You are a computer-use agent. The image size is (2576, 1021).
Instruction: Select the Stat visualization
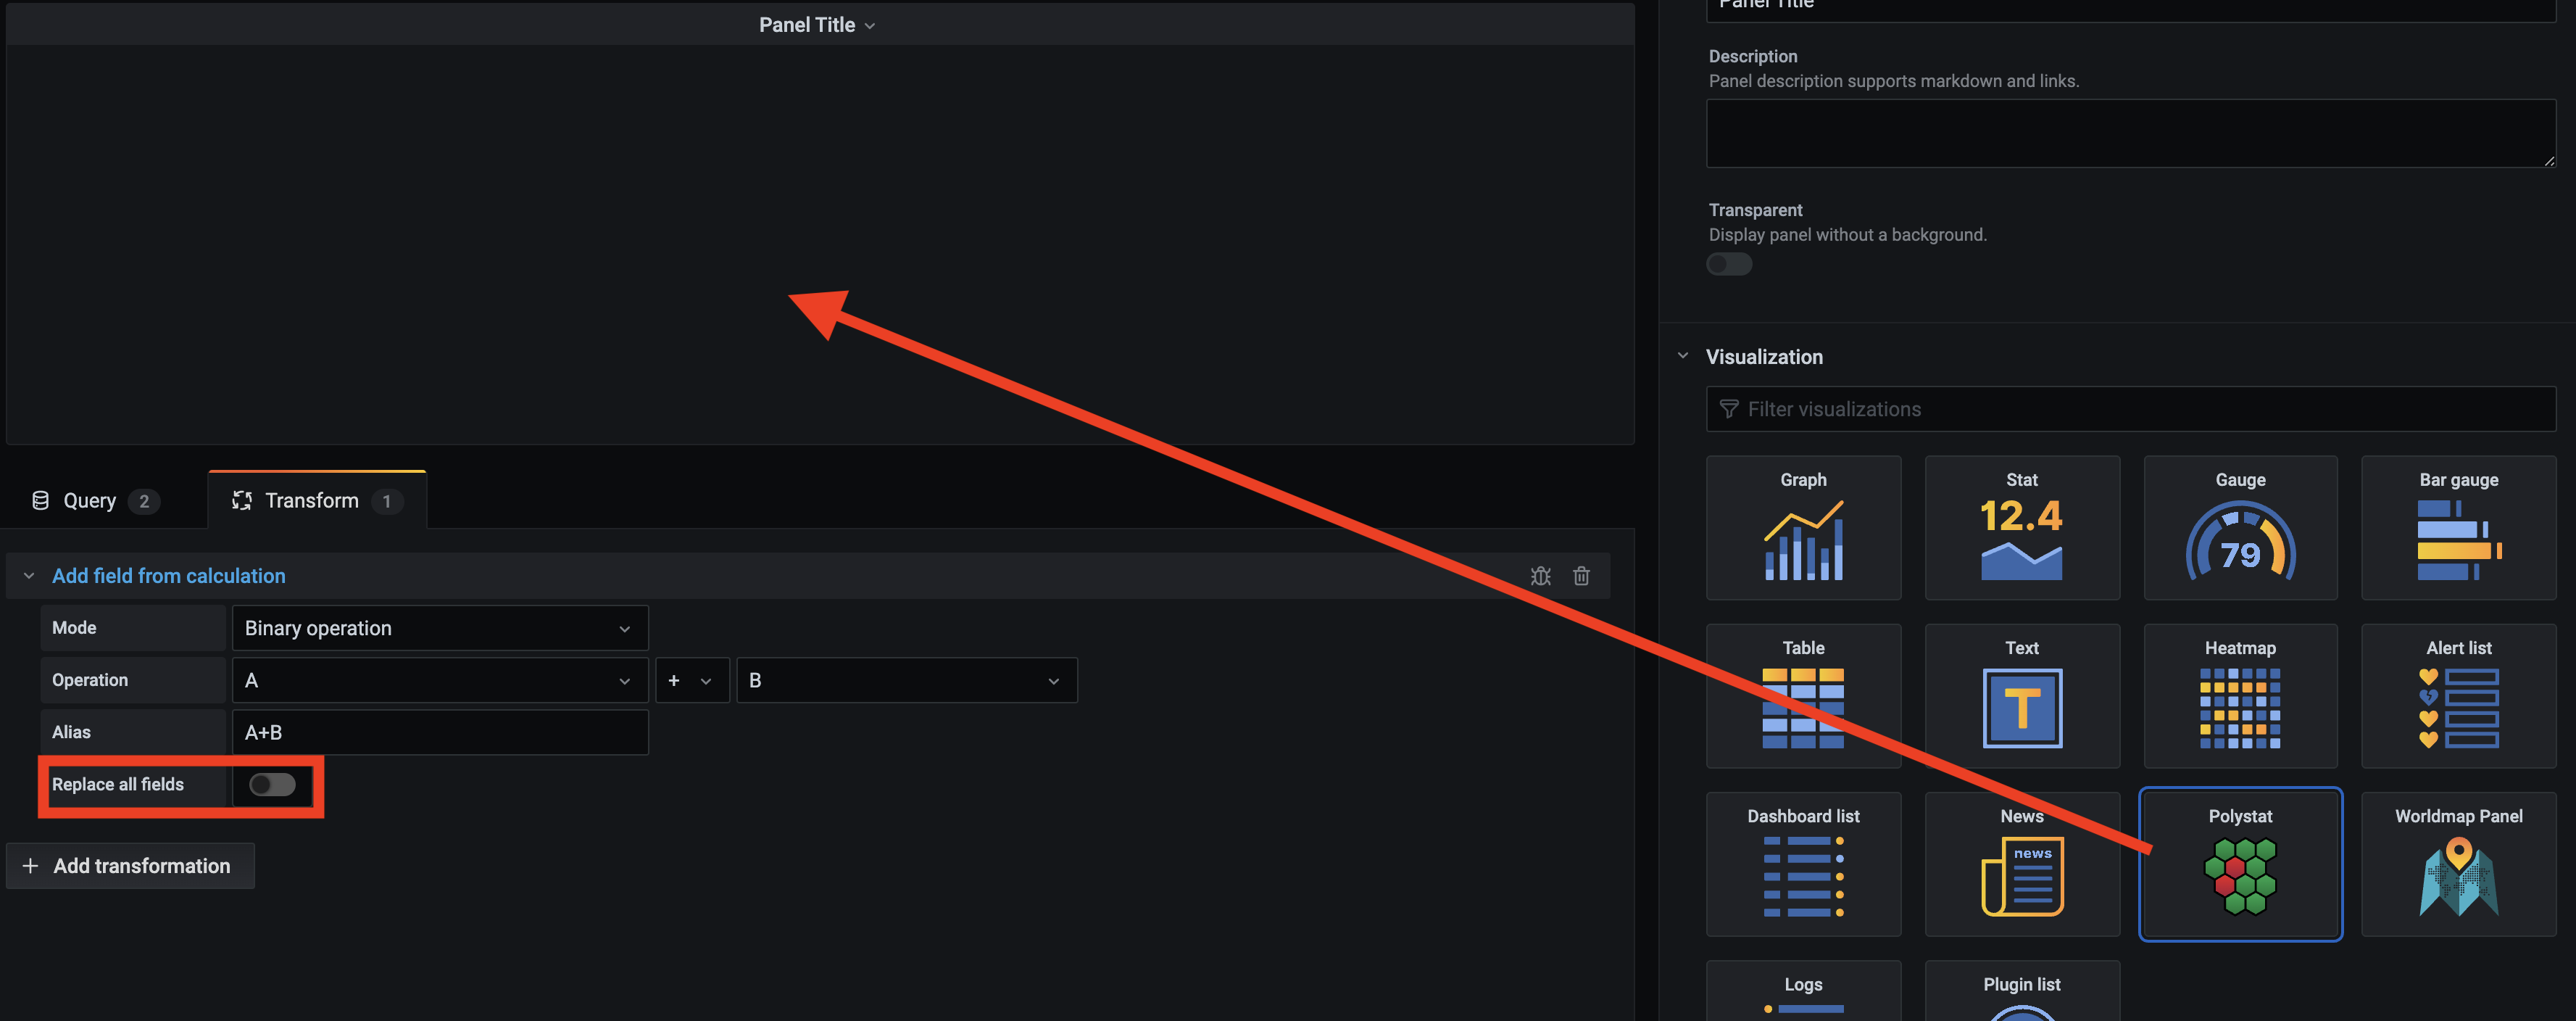point(2021,528)
